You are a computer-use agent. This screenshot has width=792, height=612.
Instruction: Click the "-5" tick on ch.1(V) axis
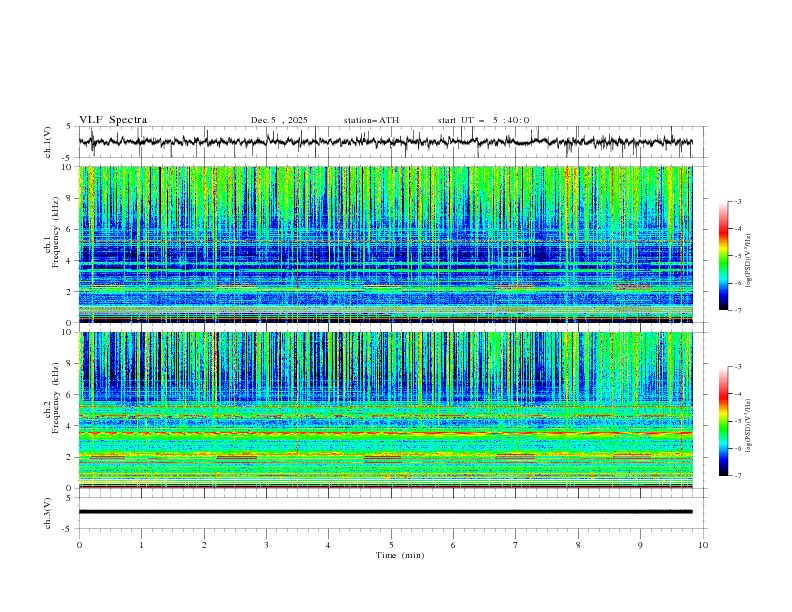click(68, 158)
